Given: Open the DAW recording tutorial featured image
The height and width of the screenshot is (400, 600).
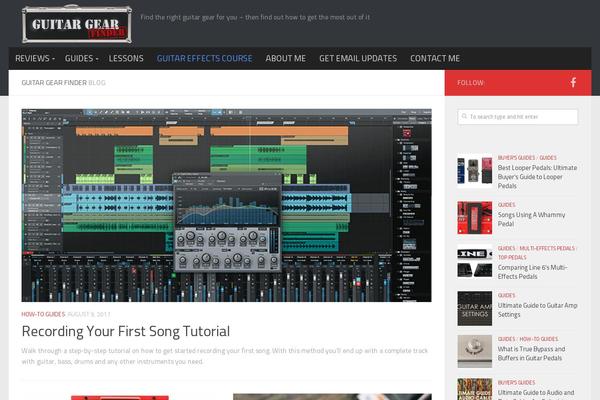Looking at the screenshot, I should (x=227, y=205).
